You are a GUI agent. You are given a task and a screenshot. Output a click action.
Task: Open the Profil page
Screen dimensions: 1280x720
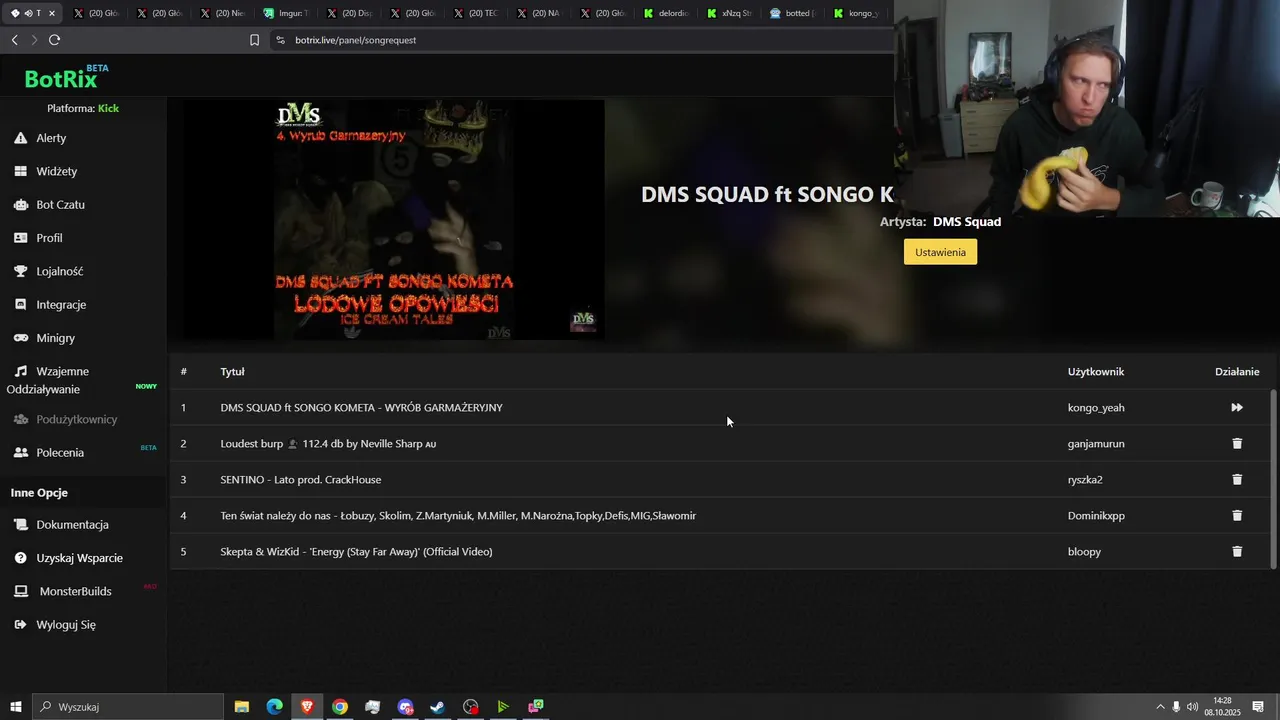[x=49, y=238]
